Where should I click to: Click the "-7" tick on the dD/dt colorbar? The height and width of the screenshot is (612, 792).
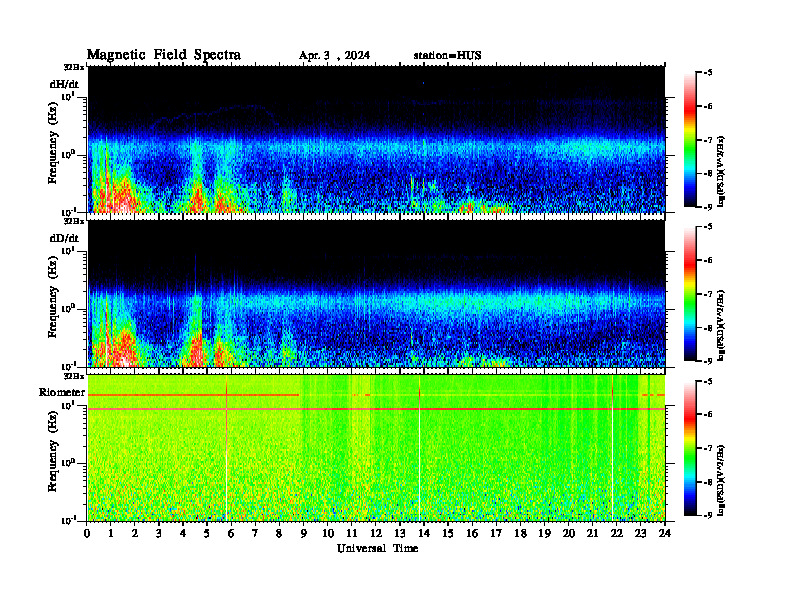[x=707, y=294]
